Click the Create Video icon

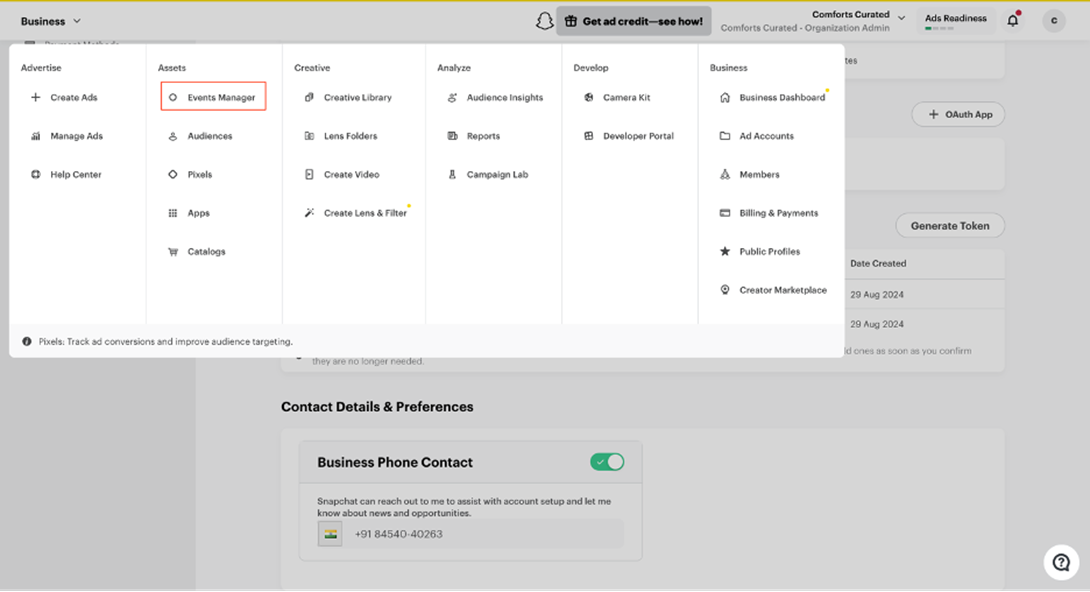(309, 174)
